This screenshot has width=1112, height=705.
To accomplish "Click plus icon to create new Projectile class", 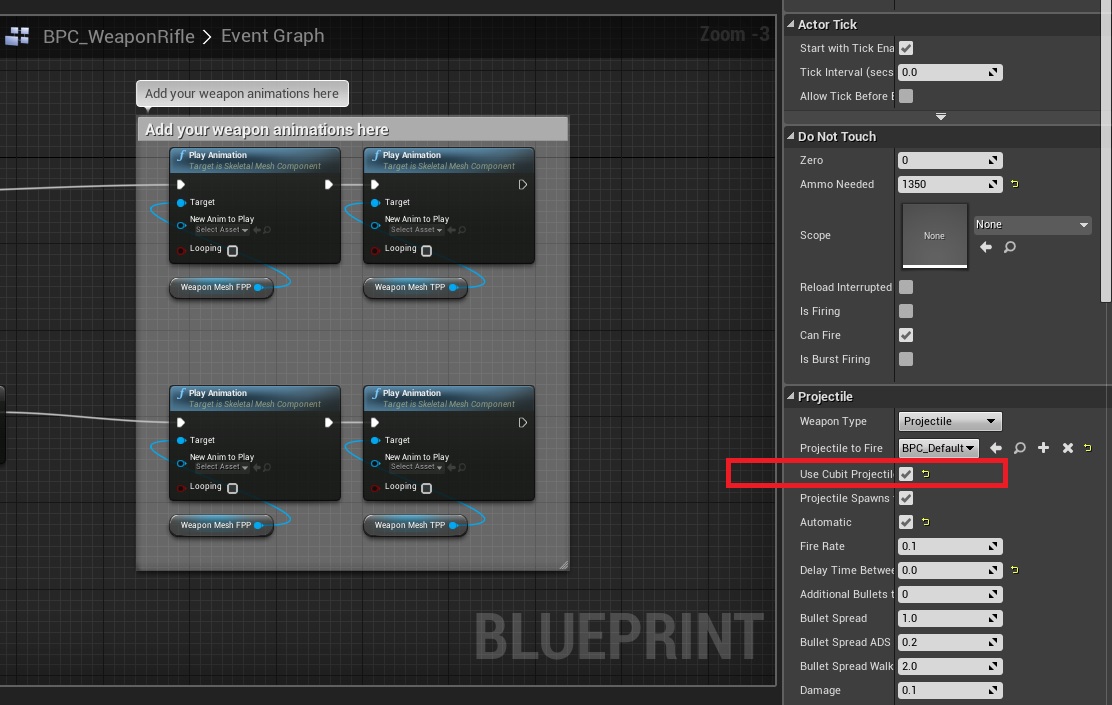I will point(1043,448).
